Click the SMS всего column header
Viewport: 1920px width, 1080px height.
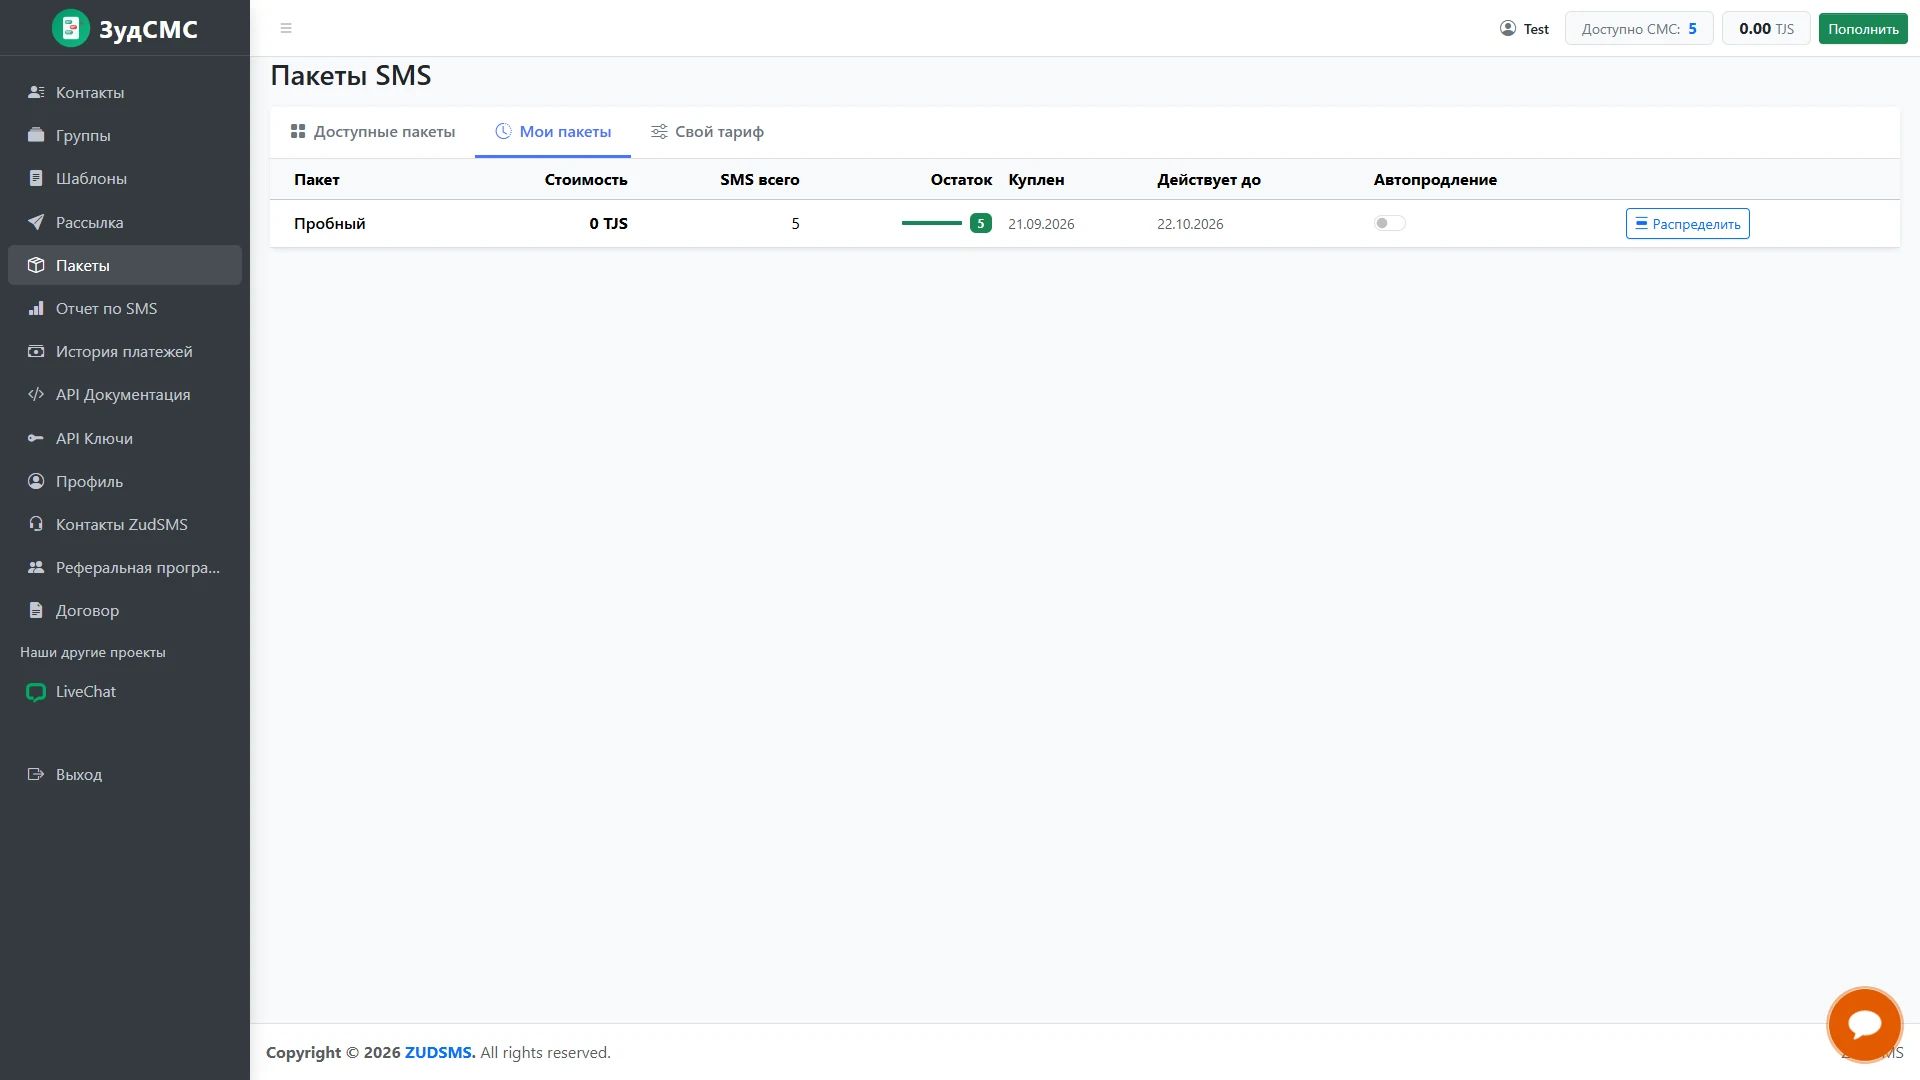[759, 180]
